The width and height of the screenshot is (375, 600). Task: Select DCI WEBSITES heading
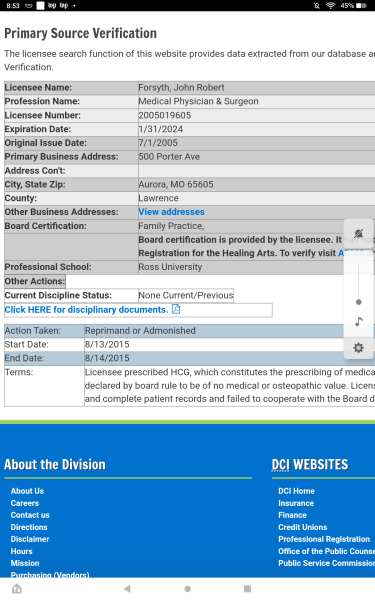(310, 465)
